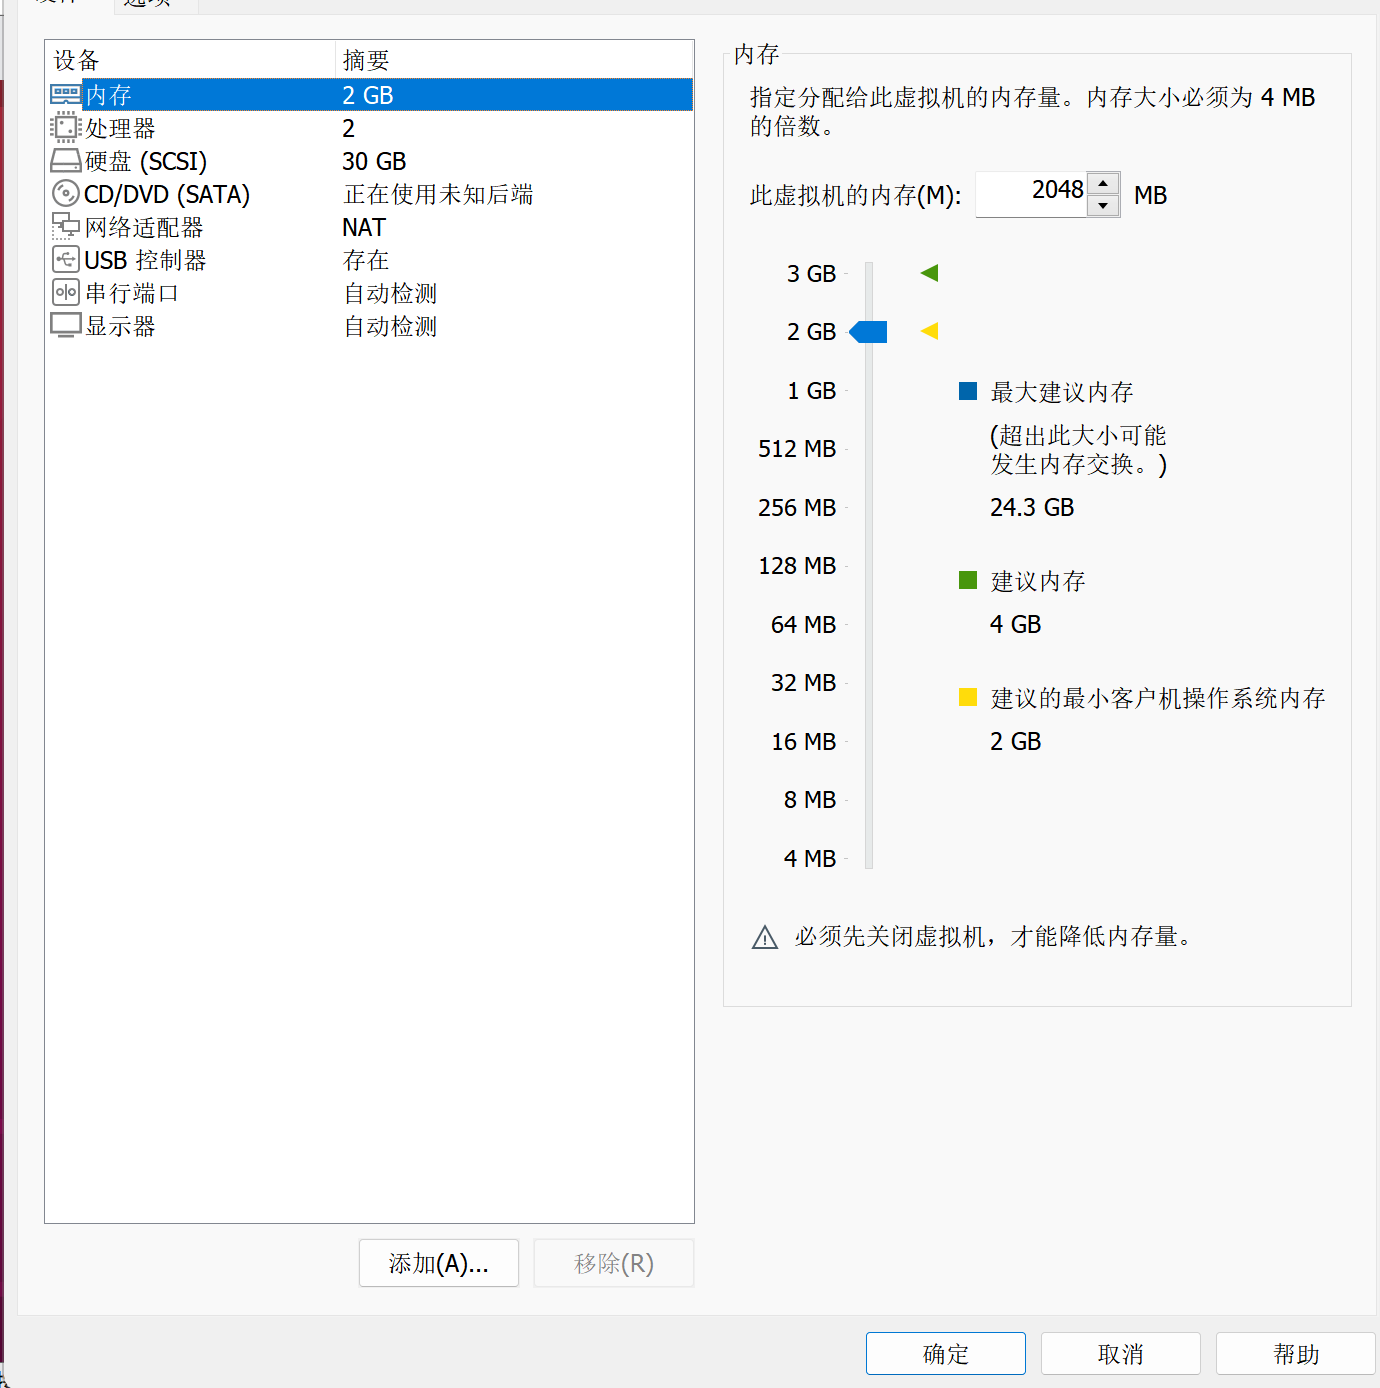Select the 网络适配器 network adapter icon
Viewport: 1380px width, 1388px height.
pyautogui.click(x=65, y=226)
